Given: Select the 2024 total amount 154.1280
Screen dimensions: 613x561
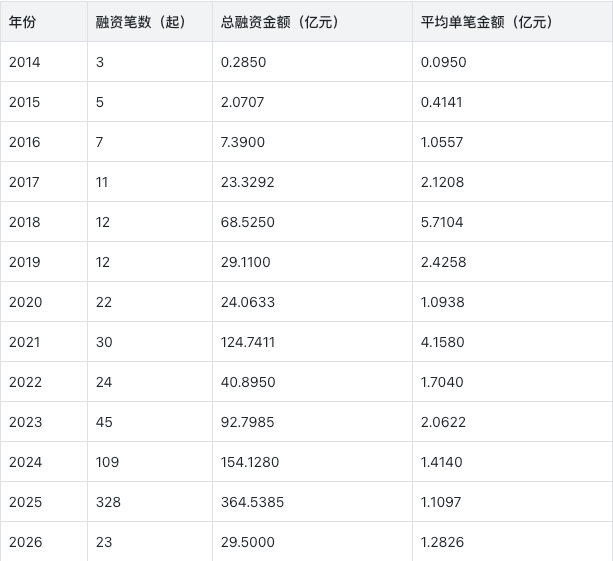Looking at the screenshot, I should tap(250, 462).
